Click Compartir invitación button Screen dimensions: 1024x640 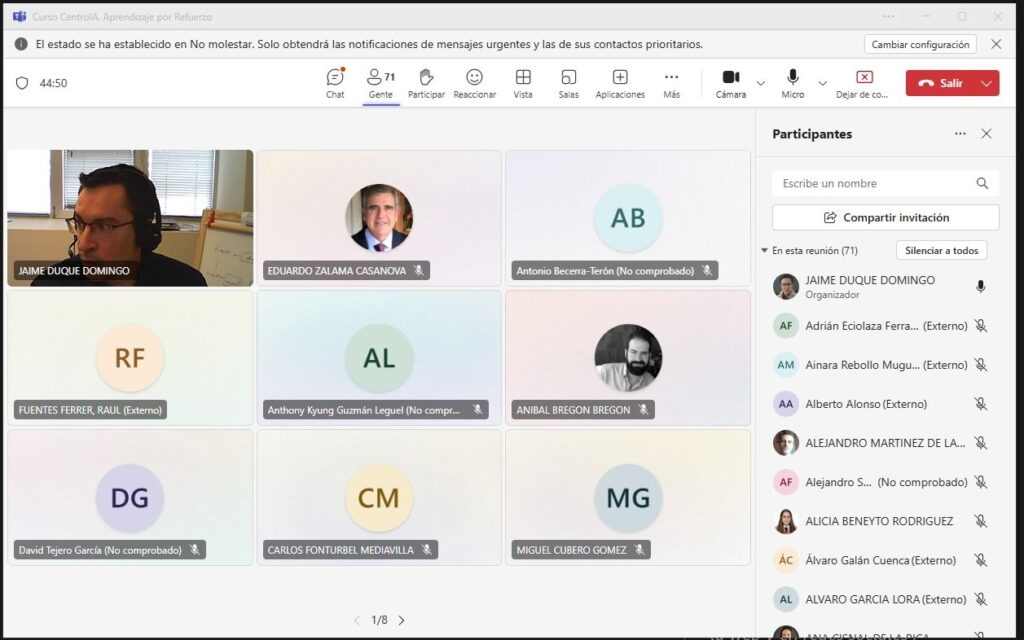coord(885,217)
